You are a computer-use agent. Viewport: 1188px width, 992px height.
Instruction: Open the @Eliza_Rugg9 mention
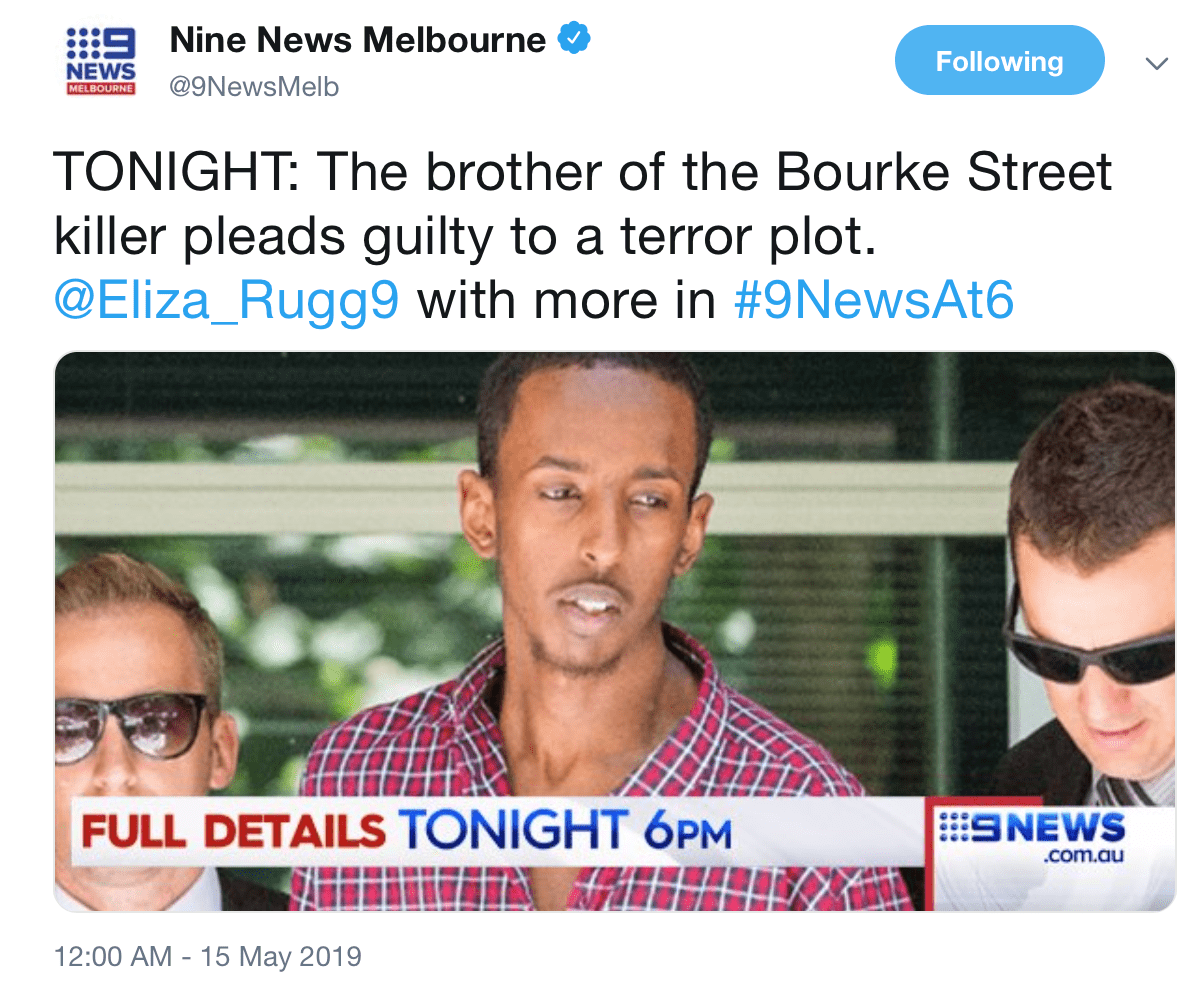(x=226, y=302)
